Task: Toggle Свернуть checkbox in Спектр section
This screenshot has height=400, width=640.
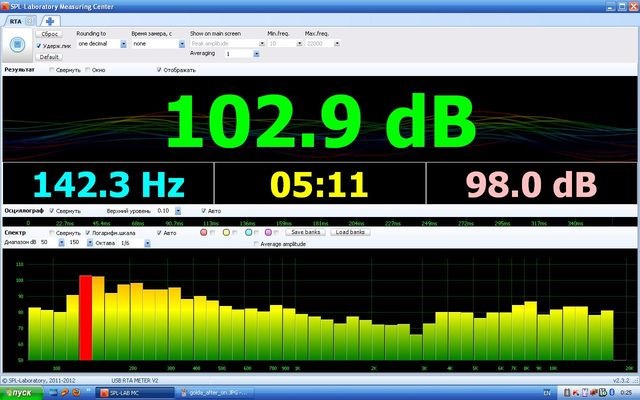Action: (x=52, y=233)
